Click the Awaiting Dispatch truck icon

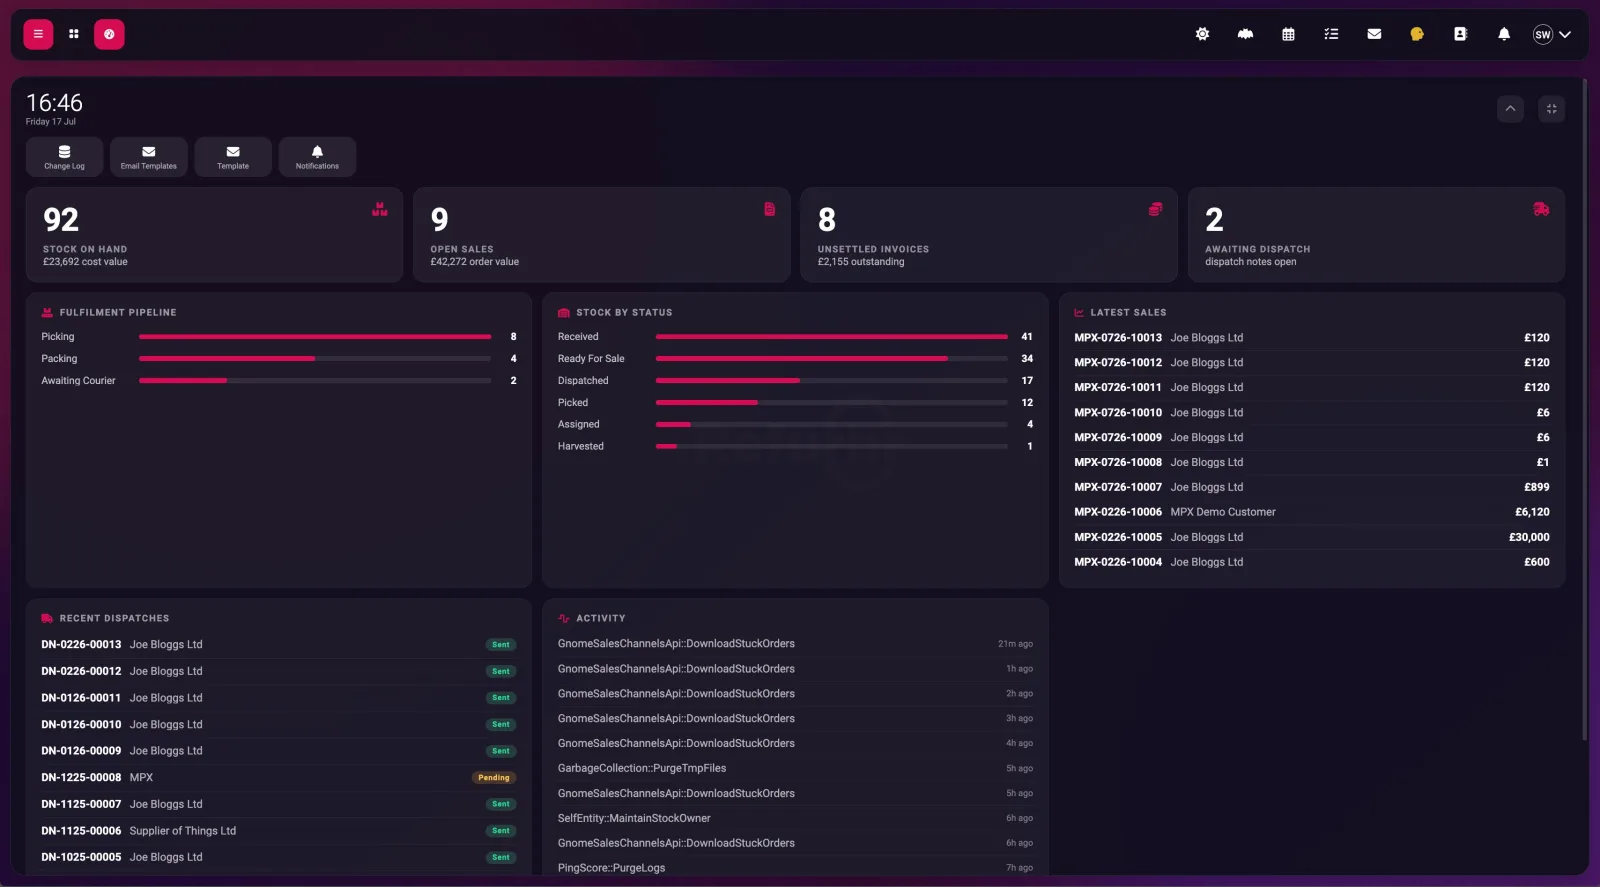pyautogui.click(x=1541, y=209)
